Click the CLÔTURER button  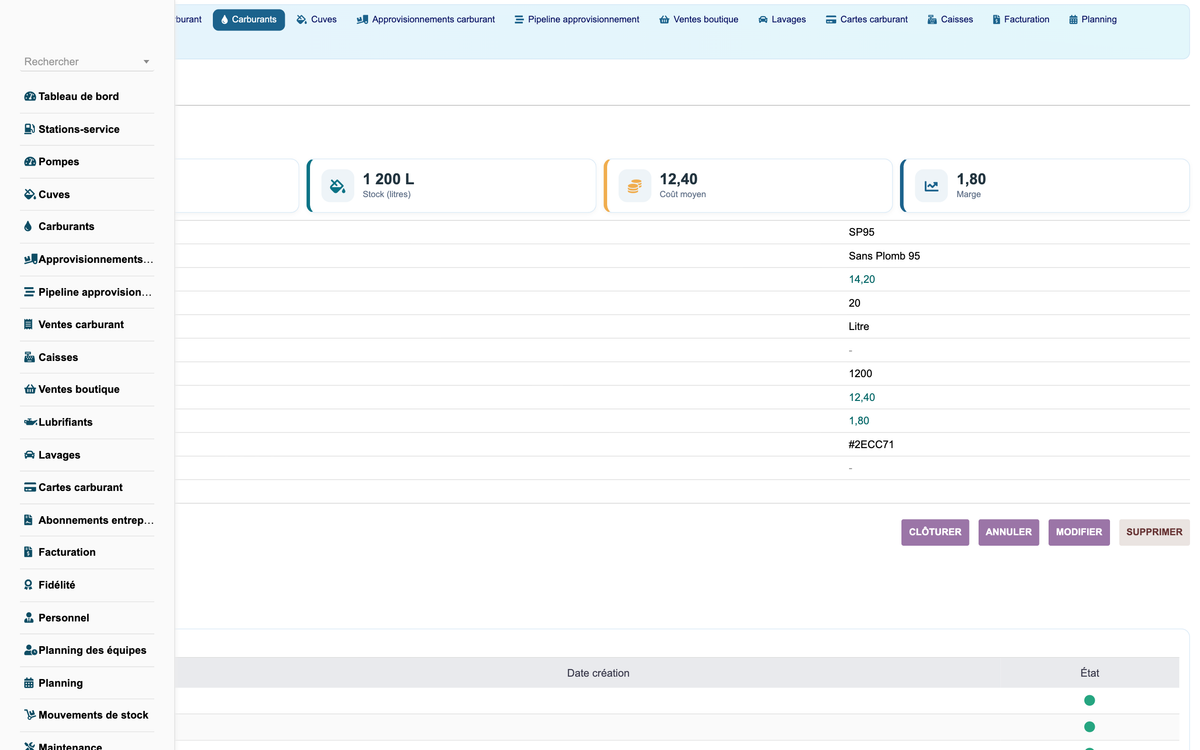point(935,532)
